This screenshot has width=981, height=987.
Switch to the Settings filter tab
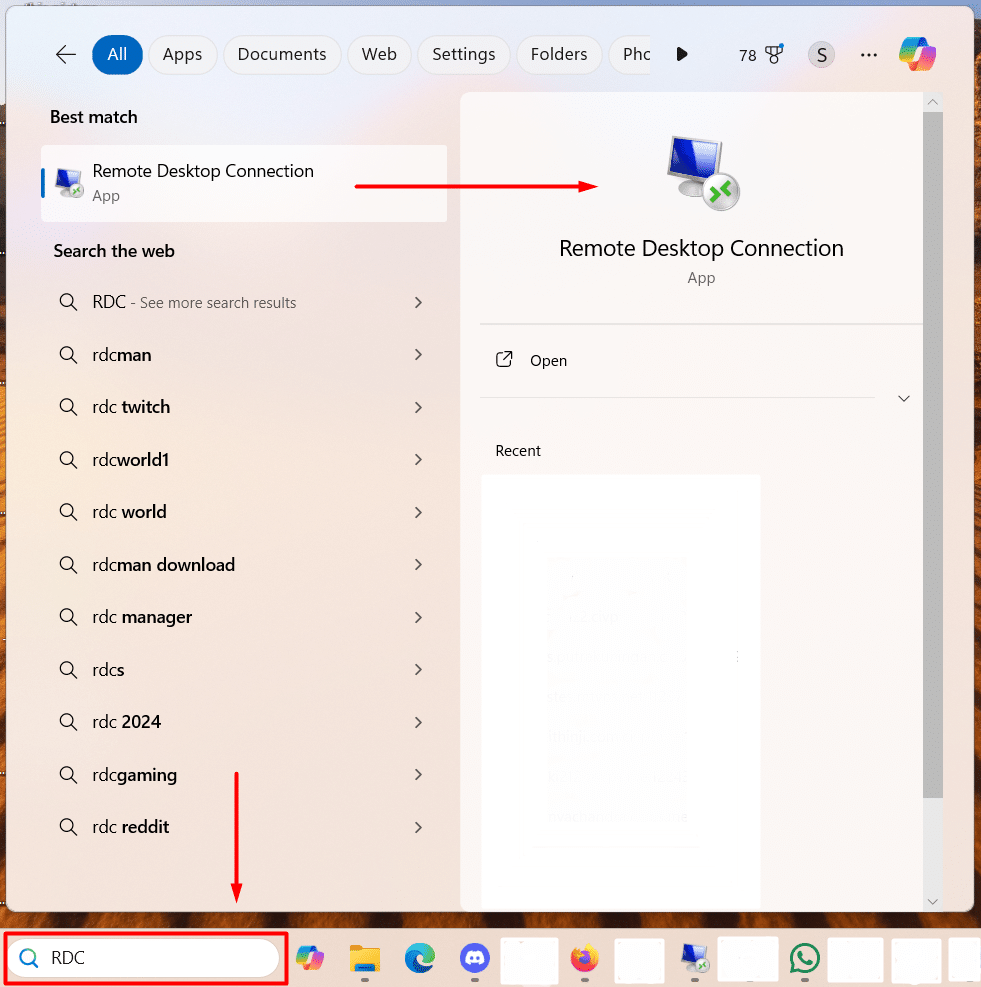pos(463,55)
